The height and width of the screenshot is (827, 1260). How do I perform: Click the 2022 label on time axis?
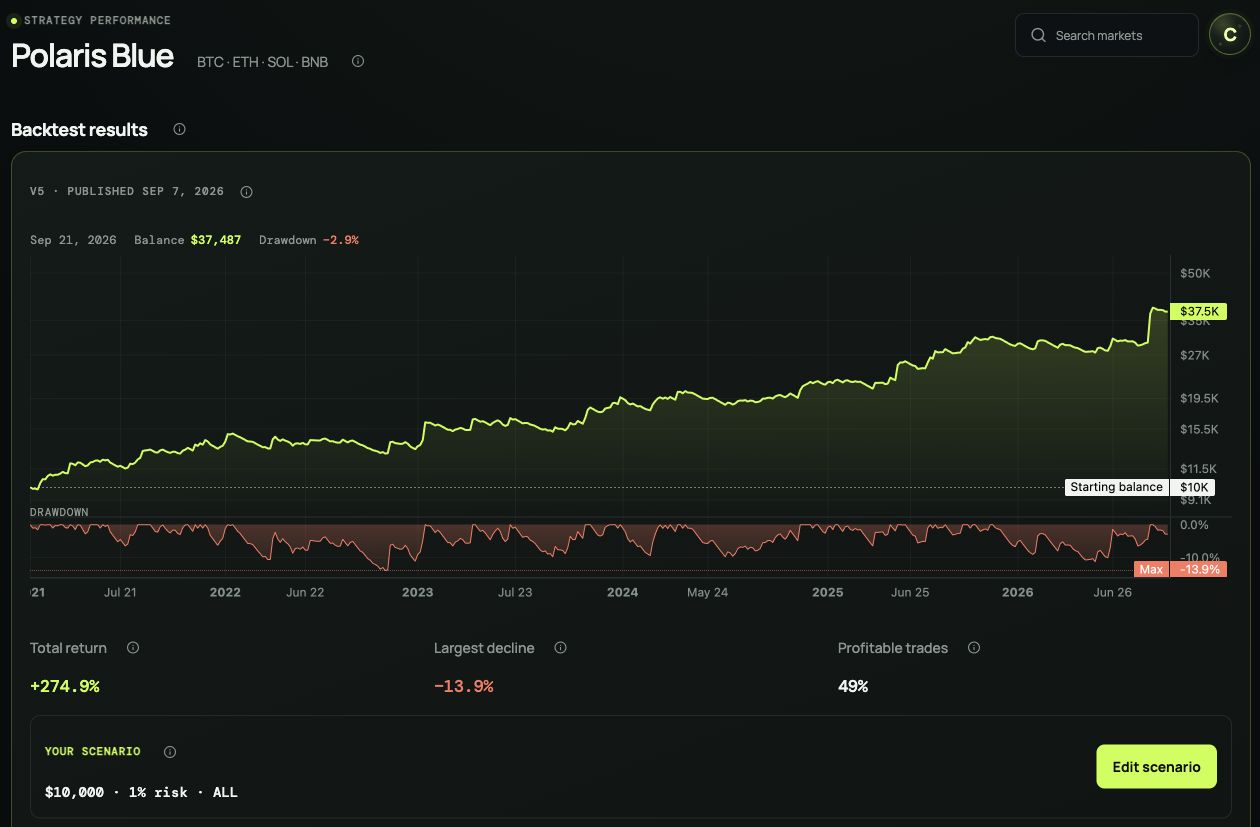[225, 592]
